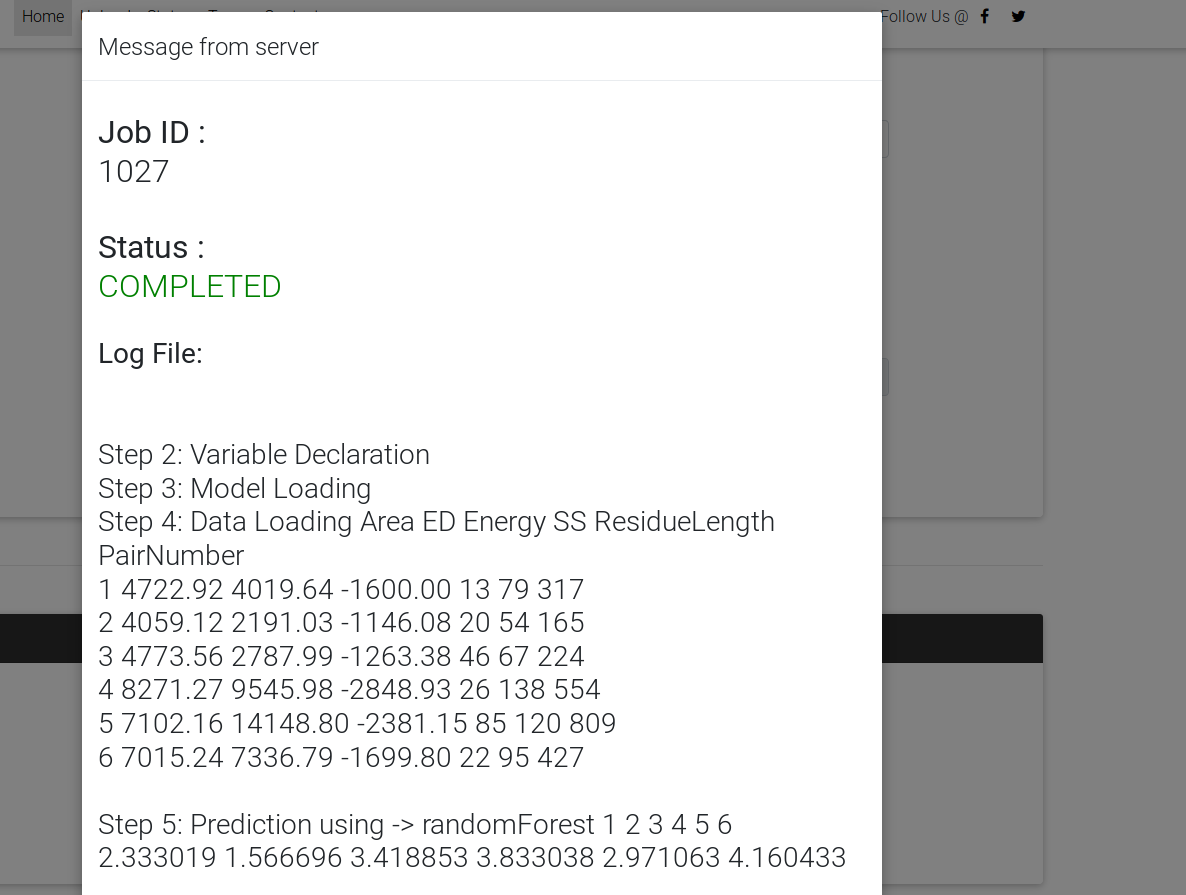1186x895 pixels.
Task: Click the green COMPLETED status text
Action: click(x=190, y=287)
